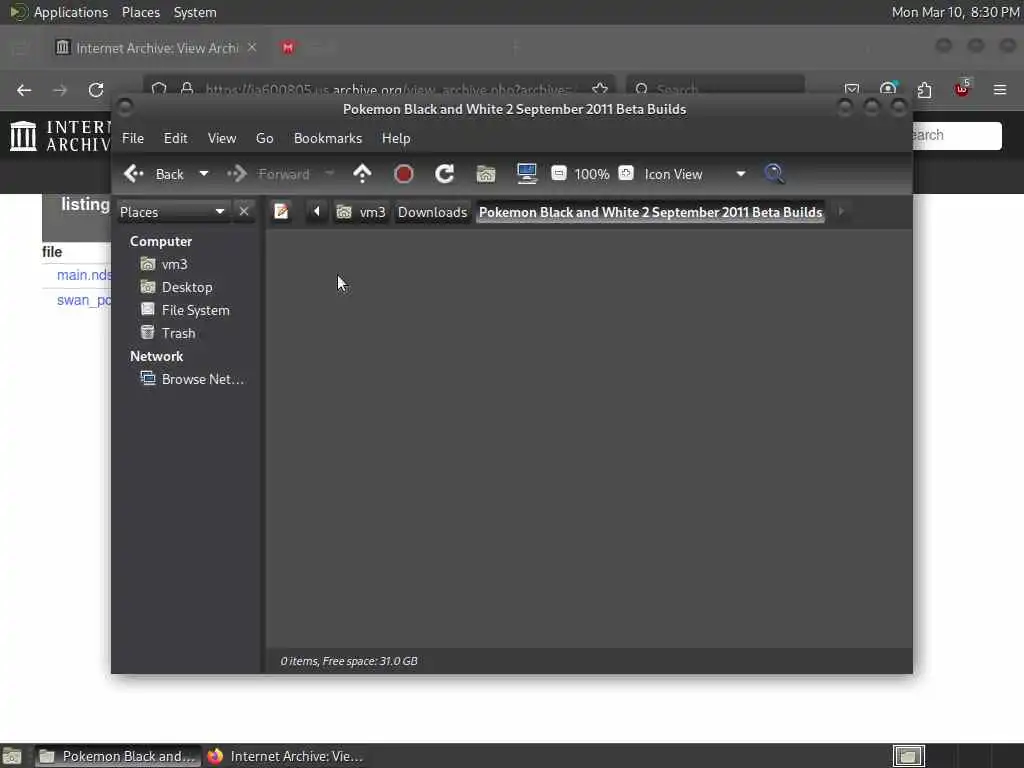Click the uBlock extension icon in Firefox

[x=962, y=89]
